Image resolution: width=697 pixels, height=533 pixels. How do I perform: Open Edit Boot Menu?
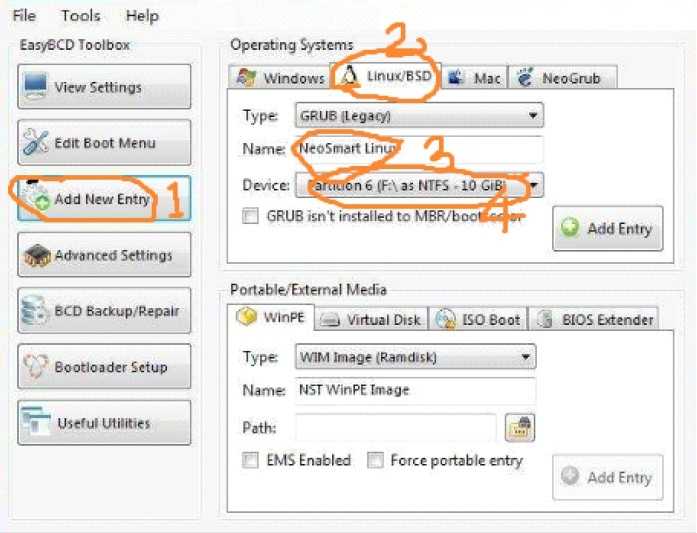tap(104, 143)
